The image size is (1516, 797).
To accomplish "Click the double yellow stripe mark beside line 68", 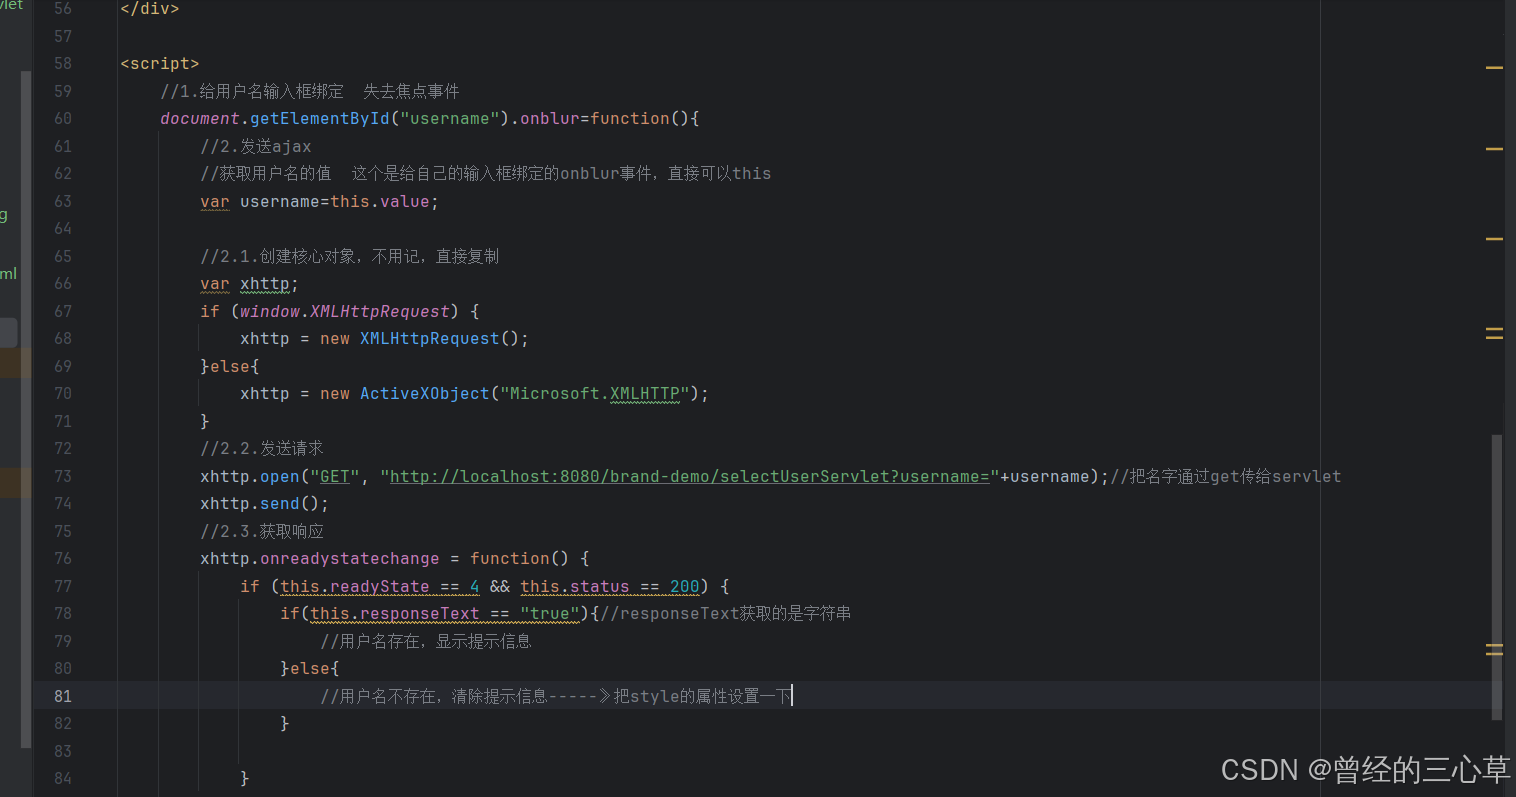I will (1494, 333).
